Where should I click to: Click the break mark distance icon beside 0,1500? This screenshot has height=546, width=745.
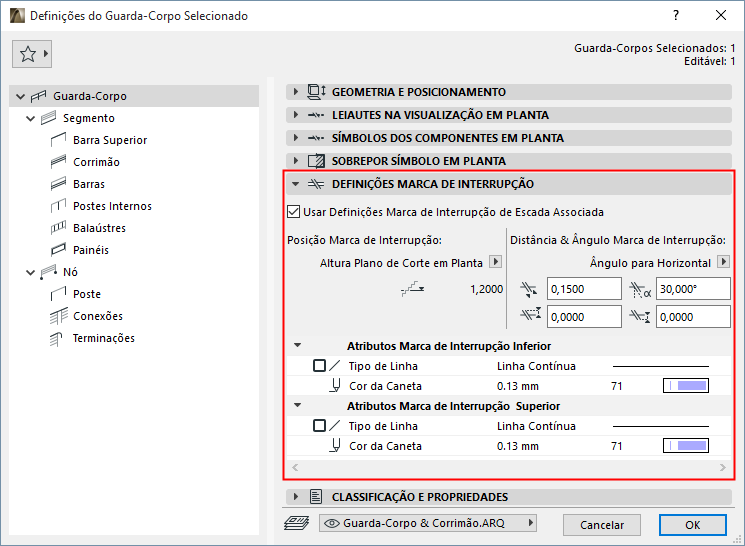point(529,289)
